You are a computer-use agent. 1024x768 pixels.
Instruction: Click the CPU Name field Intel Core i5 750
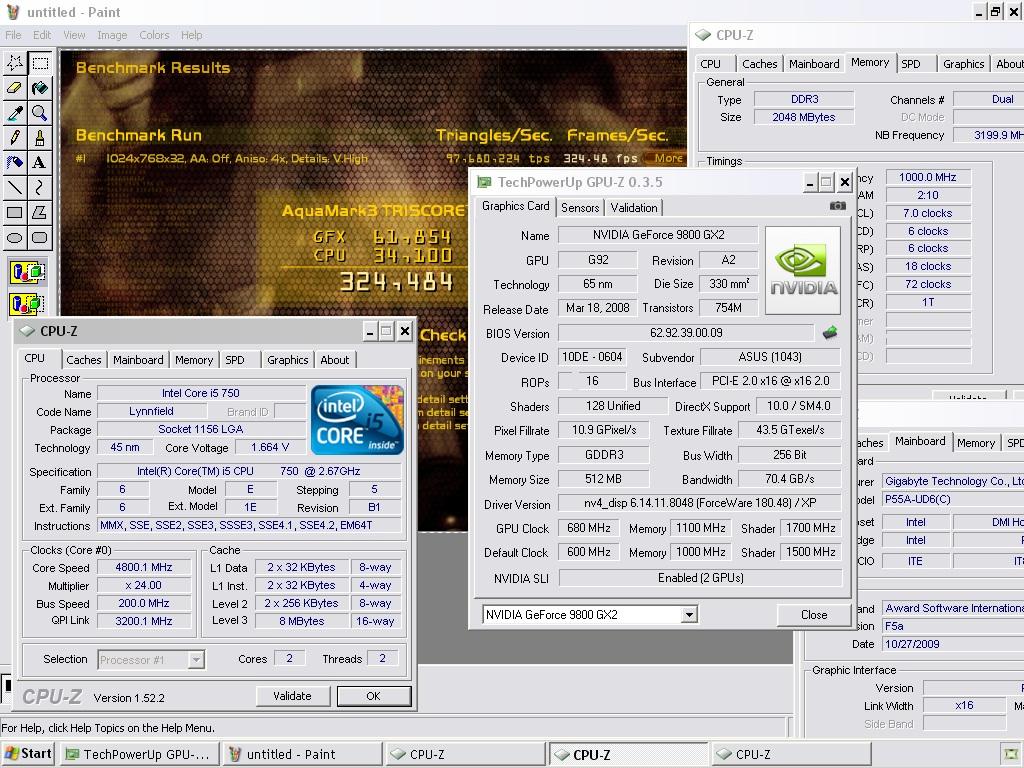(201, 393)
